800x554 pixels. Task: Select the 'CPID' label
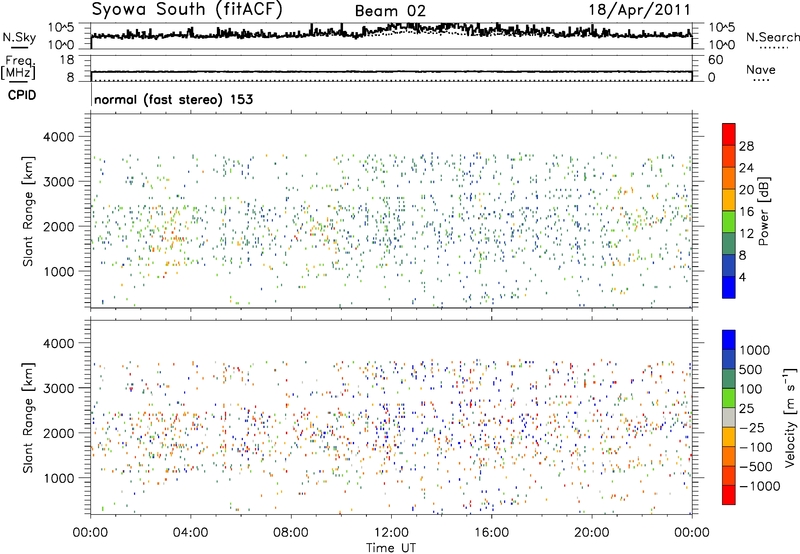pyautogui.click(x=22, y=95)
